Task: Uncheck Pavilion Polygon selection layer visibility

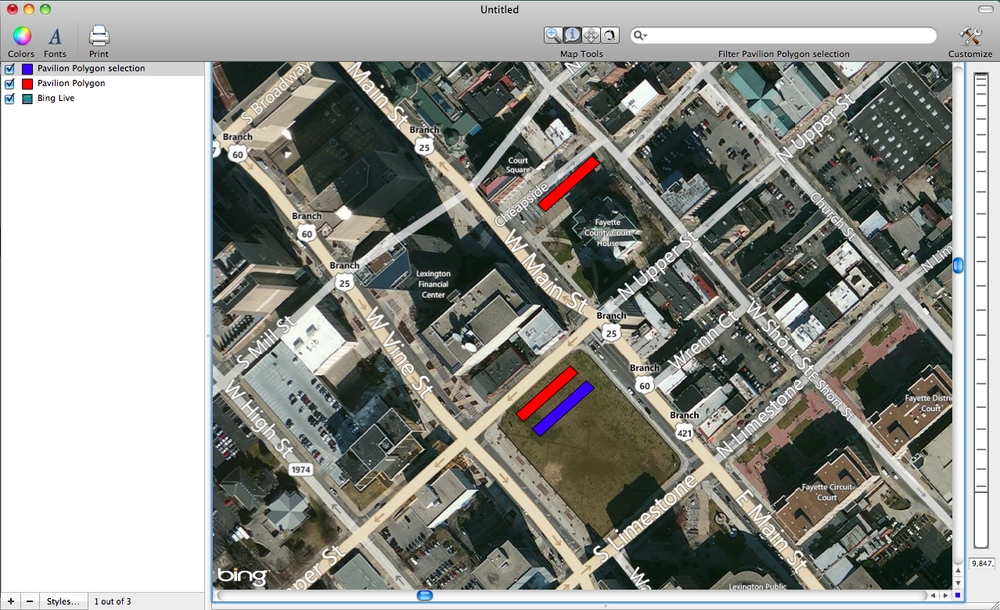Action: click(10, 69)
